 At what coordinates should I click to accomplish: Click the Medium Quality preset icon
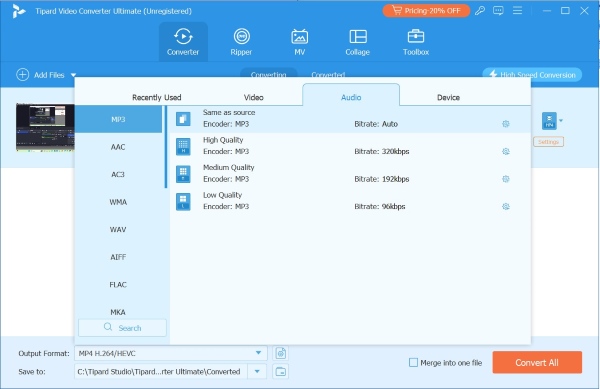pyautogui.click(x=183, y=174)
